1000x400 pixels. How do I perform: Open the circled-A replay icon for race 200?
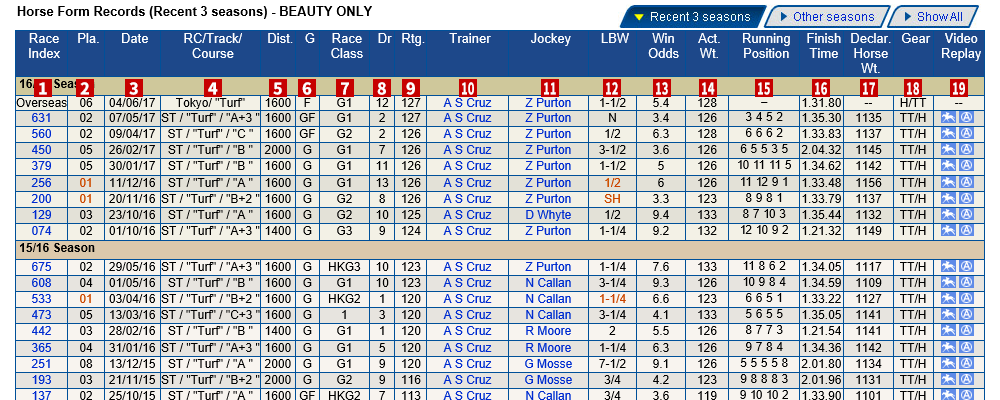point(967,198)
